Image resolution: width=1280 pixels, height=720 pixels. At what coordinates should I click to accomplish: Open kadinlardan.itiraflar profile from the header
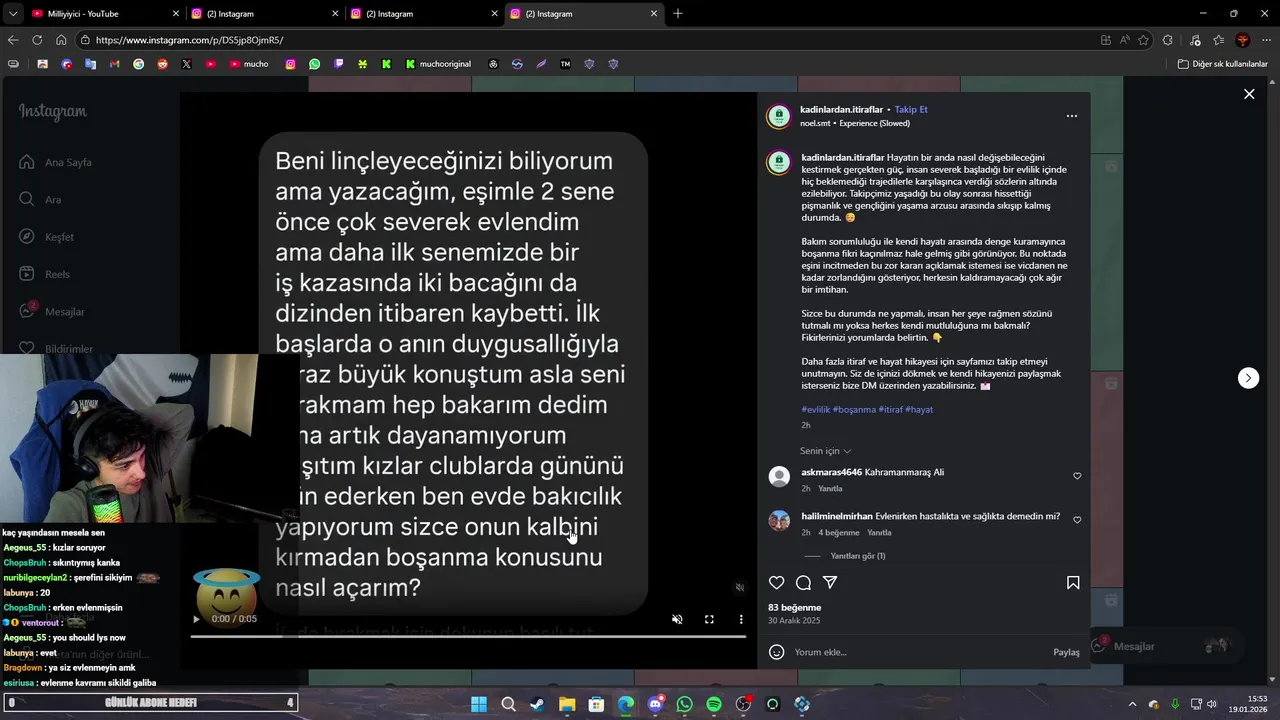click(x=841, y=110)
